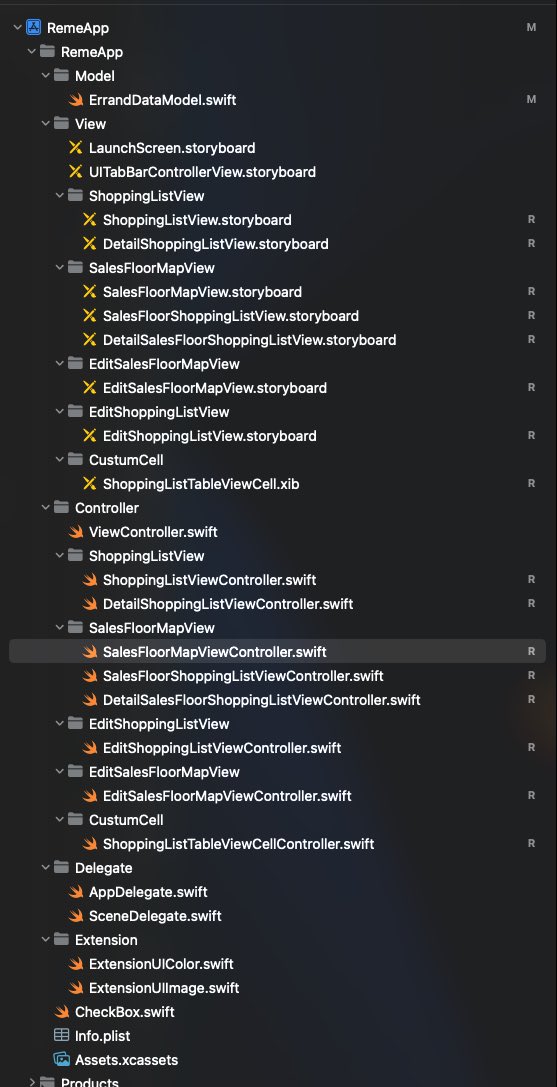Click the storyboard icon of ShoppingListView.storyboard
The height and width of the screenshot is (1087, 557).
tap(89, 220)
